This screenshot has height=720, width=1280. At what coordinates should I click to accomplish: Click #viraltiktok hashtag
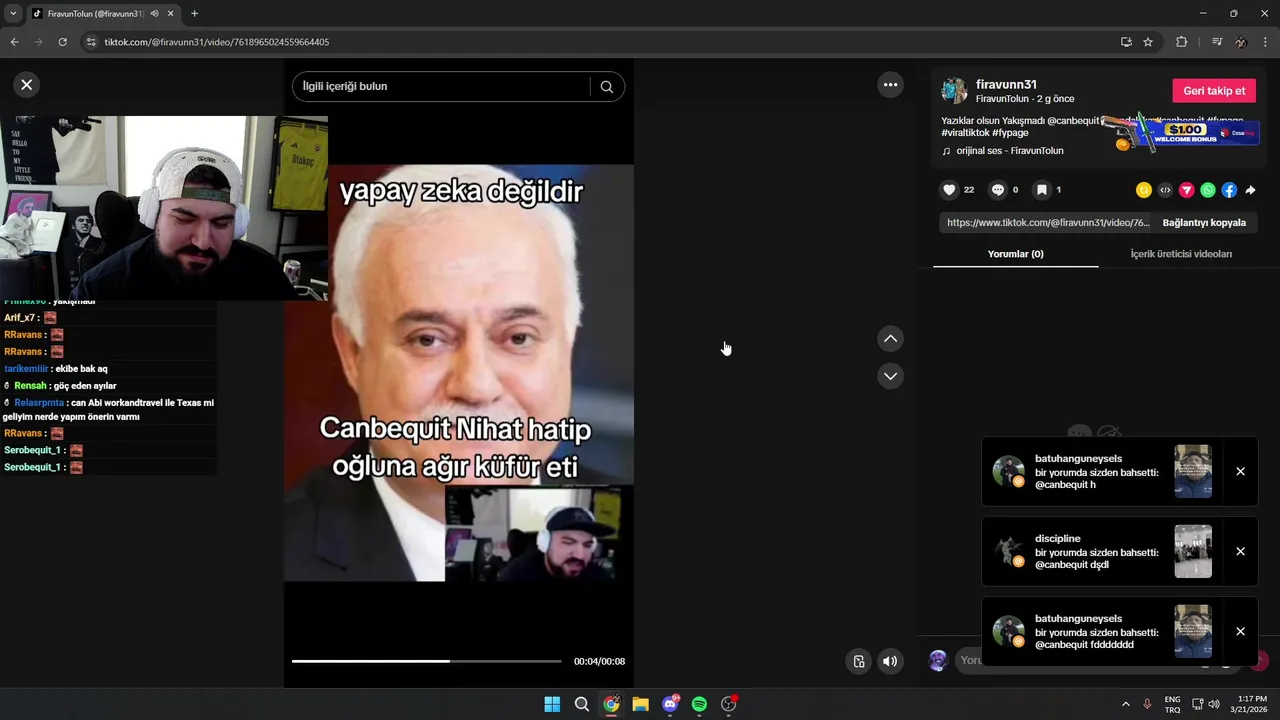(x=965, y=133)
